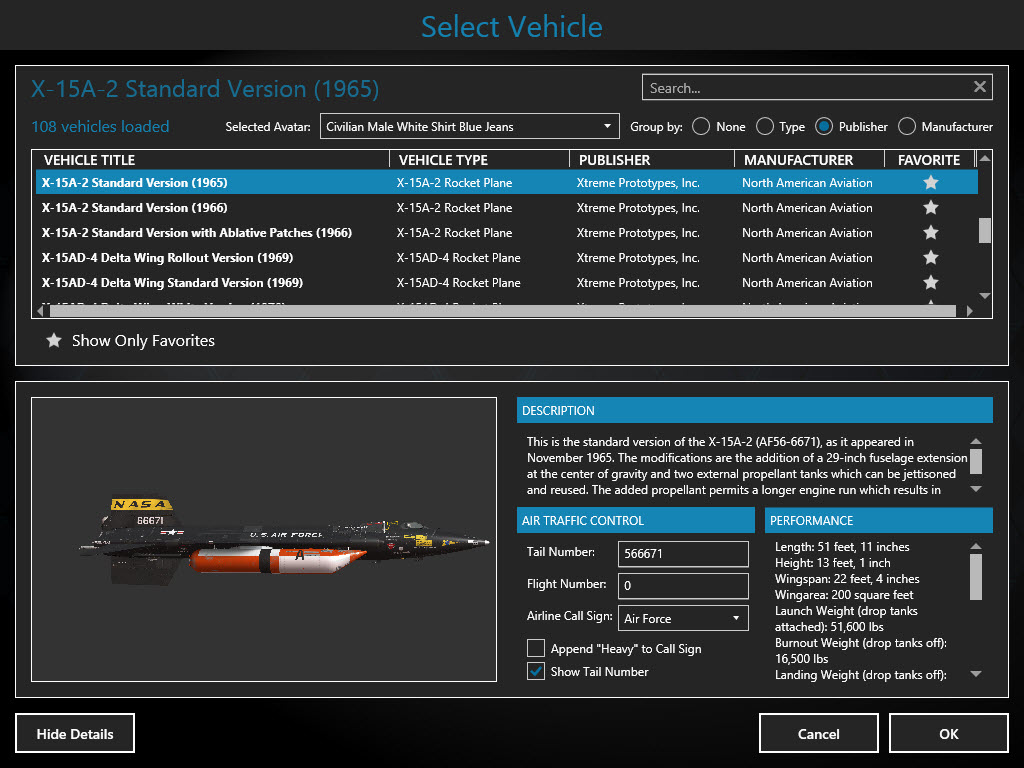This screenshot has width=1024, height=768.
Task: Click the AIR TRAFFIC CONTROL section header
Action: pos(635,520)
